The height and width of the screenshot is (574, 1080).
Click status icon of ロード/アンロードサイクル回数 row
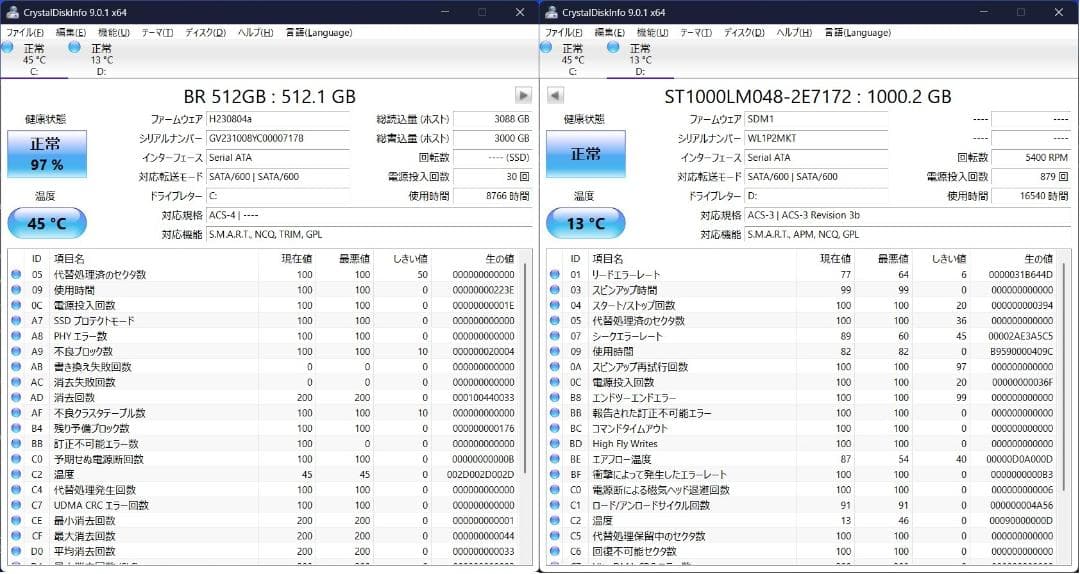coord(554,505)
